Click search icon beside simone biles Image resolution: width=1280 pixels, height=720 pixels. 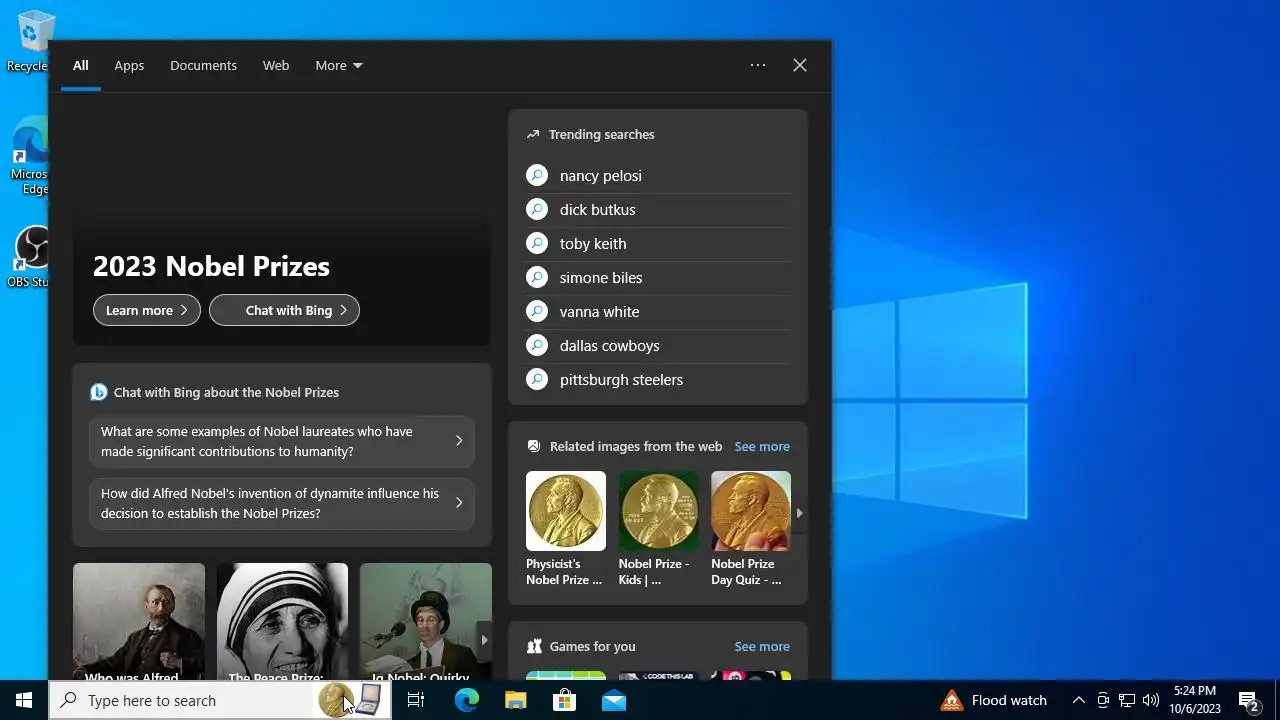[x=537, y=277]
